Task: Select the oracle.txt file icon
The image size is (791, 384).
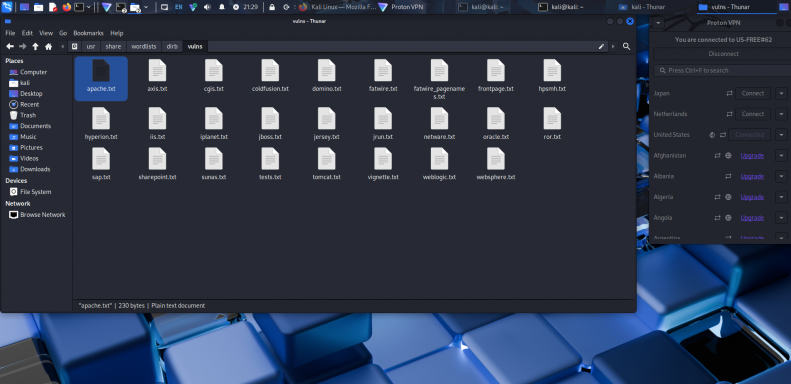Action: pyautogui.click(x=496, y=119)
